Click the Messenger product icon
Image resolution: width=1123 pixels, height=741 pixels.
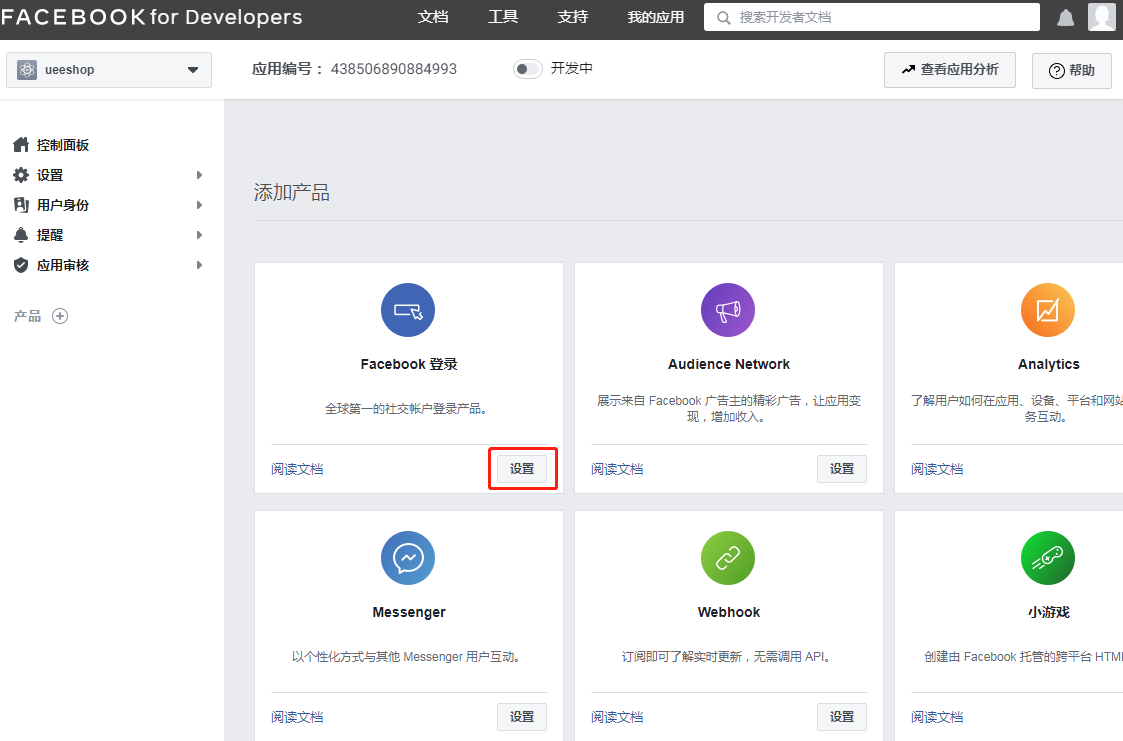tap(408, 558)
